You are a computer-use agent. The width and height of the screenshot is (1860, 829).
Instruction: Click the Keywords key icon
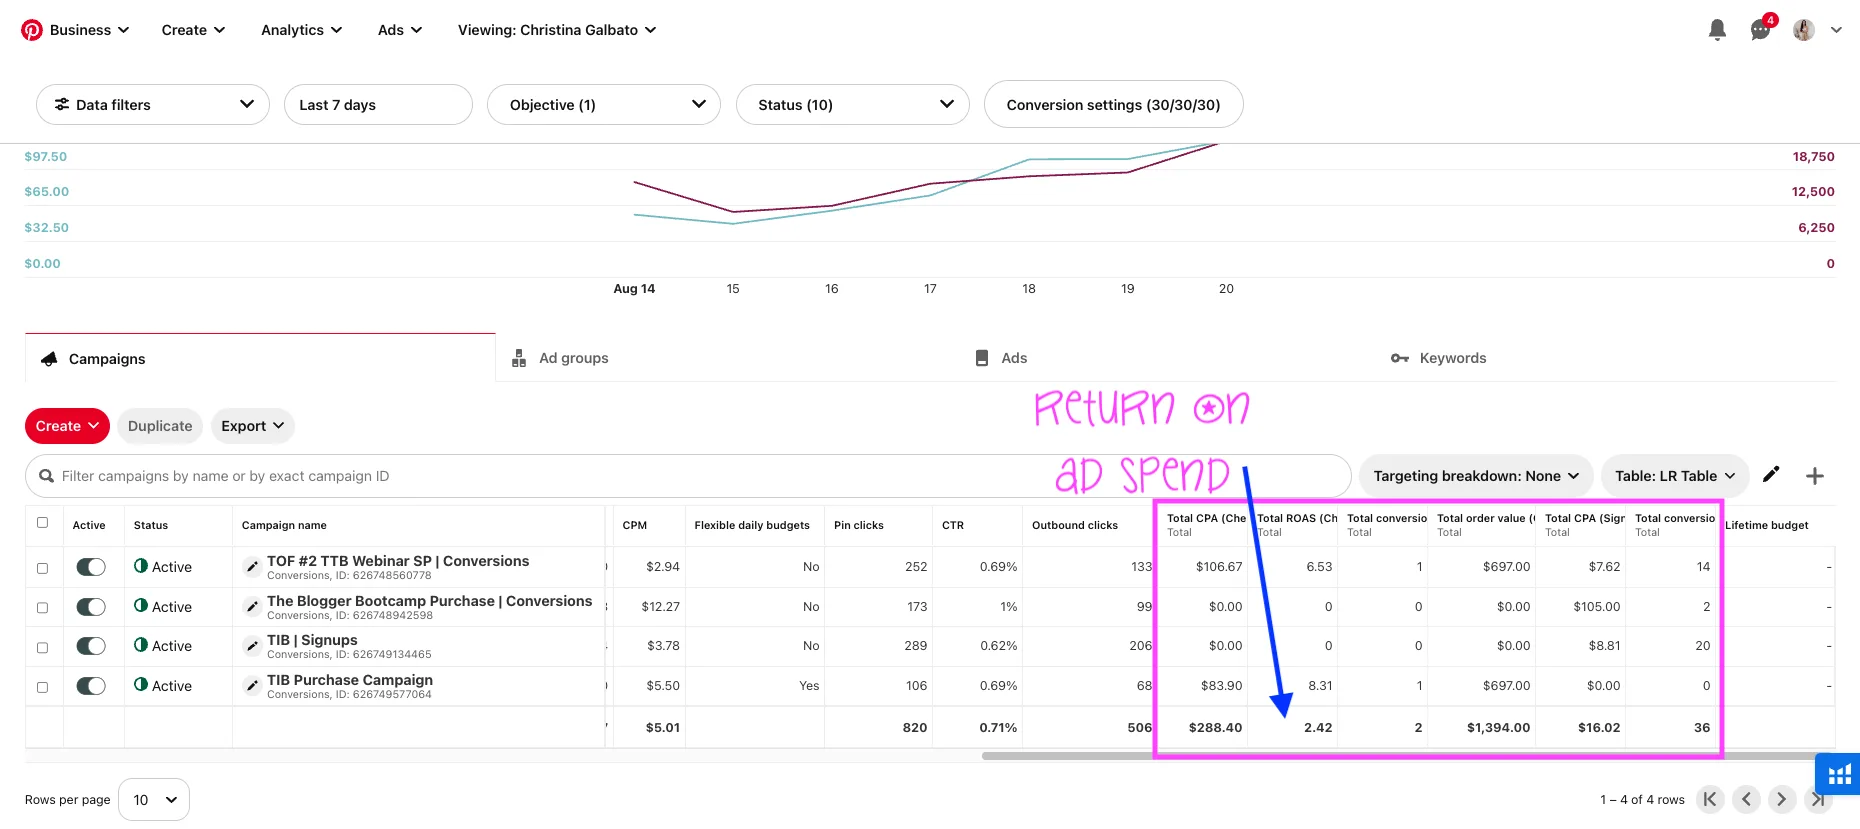coord(1399,358)
